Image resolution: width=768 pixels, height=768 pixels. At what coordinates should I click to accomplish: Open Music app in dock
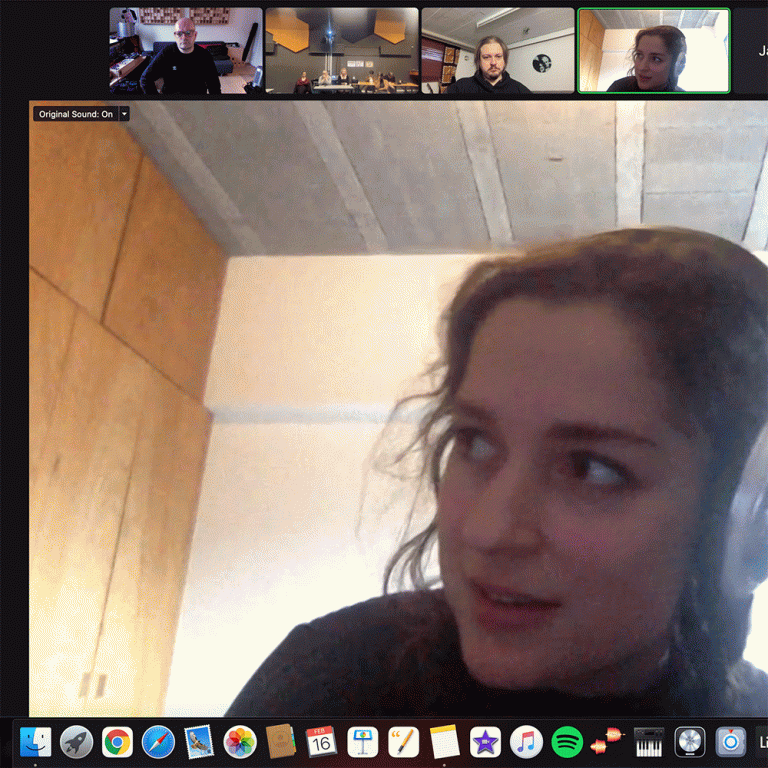(527, 742)
